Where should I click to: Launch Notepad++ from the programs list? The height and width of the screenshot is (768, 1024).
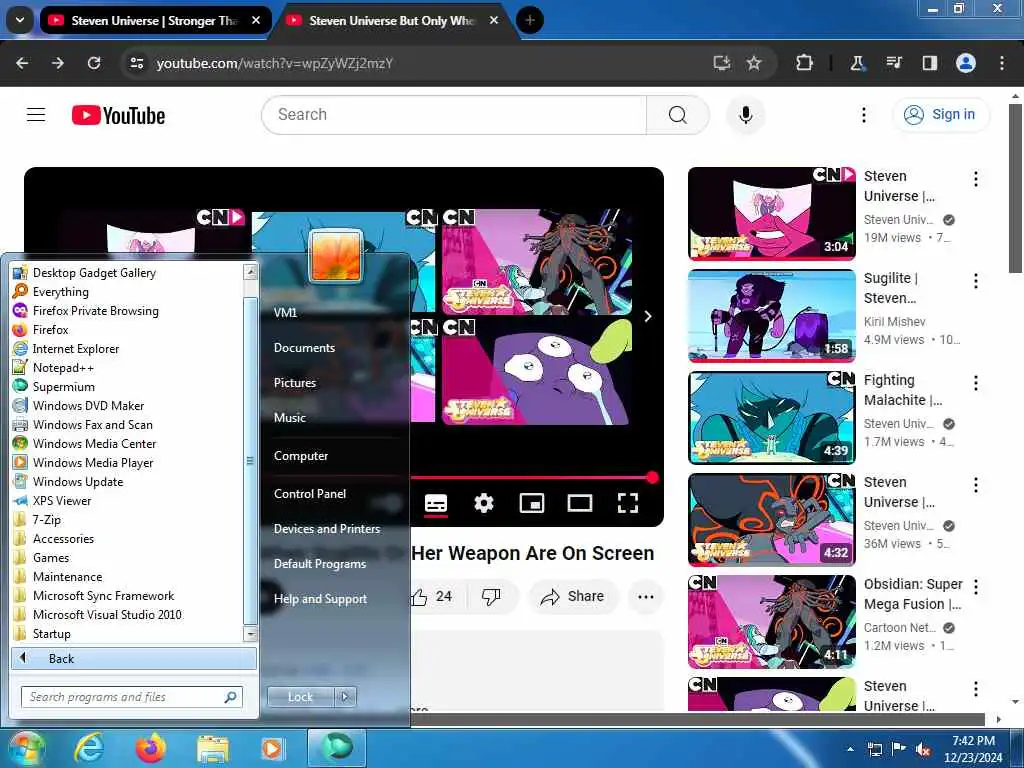coord(63,368)
